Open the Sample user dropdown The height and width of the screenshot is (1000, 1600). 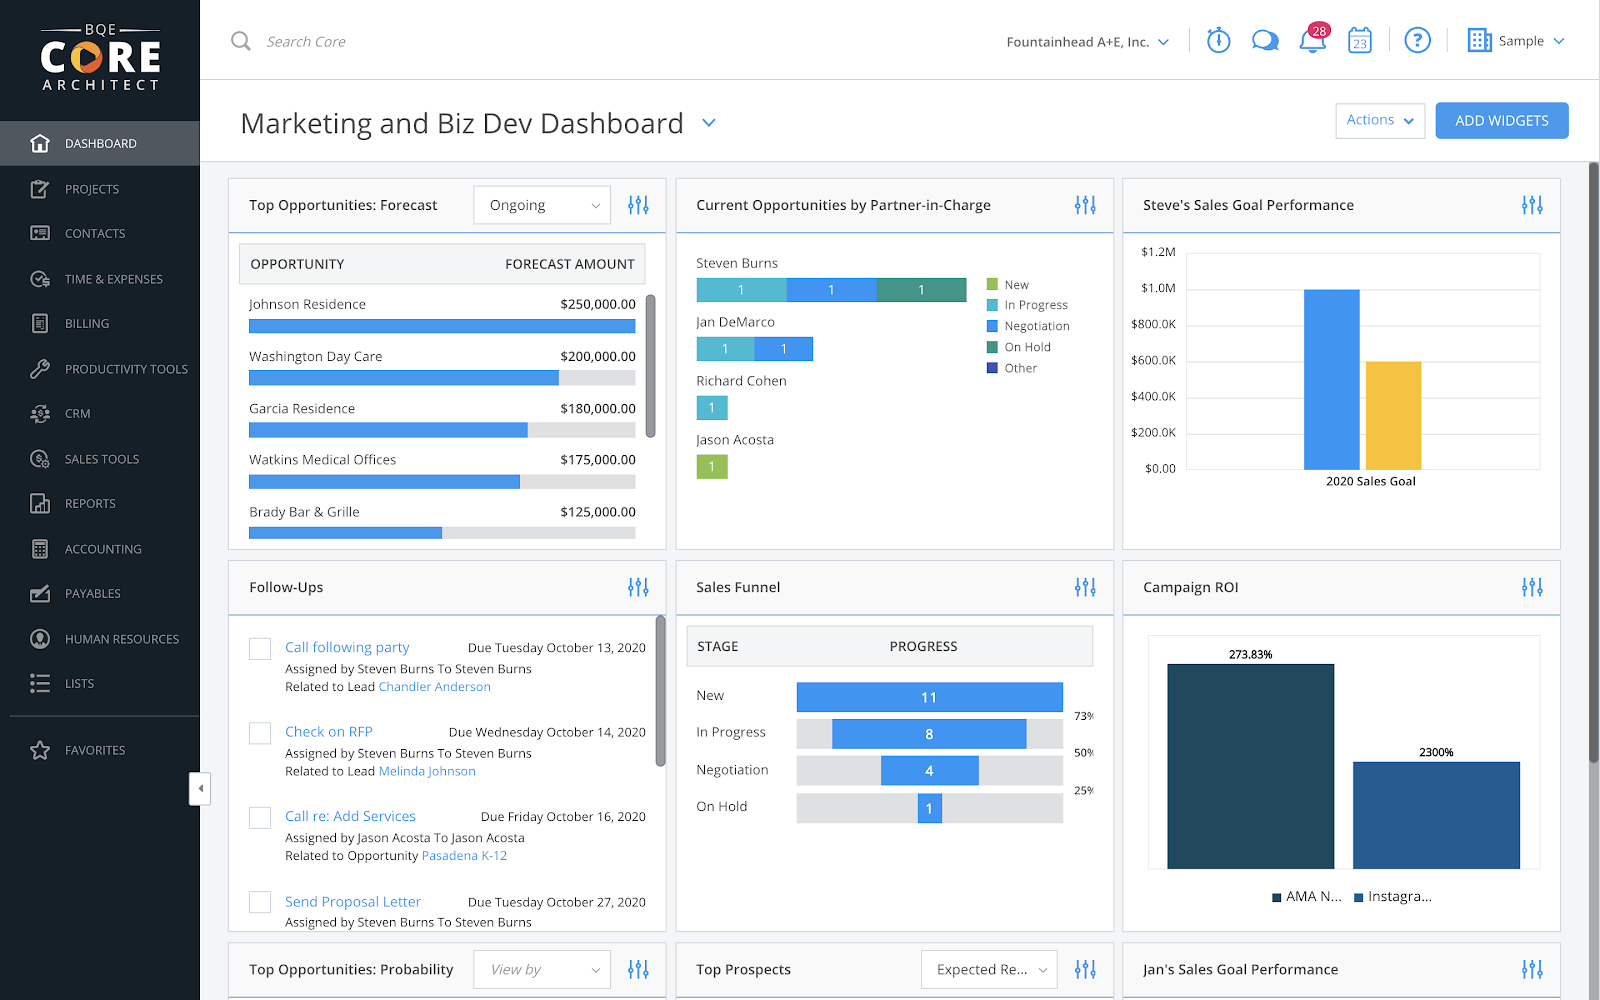click(x=1531, y=41)
